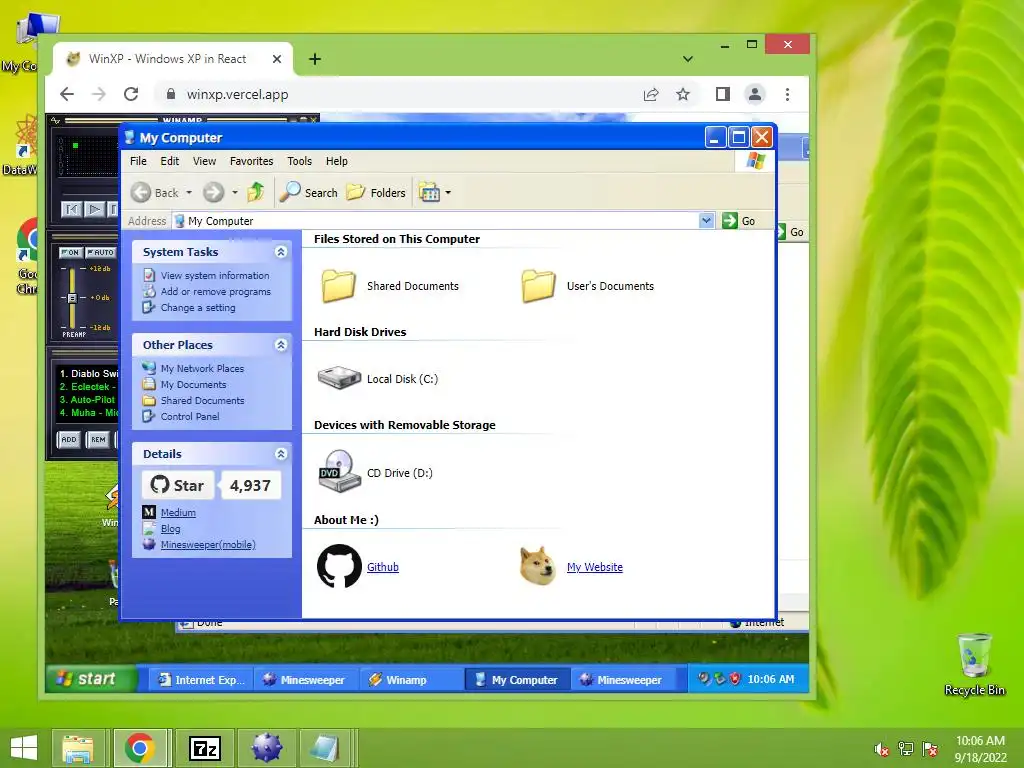Click Winamp playlist REM button

coord(99,440)
